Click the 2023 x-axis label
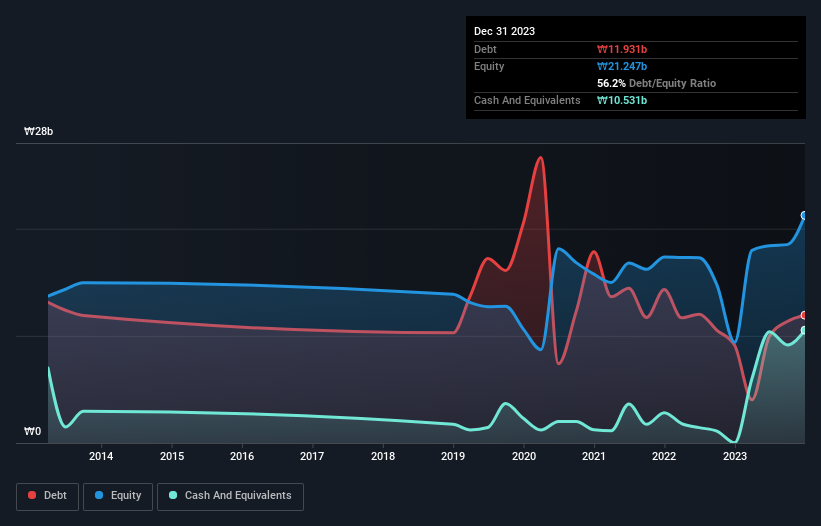This screenshot has height=526, width=821. click(735, 456)
